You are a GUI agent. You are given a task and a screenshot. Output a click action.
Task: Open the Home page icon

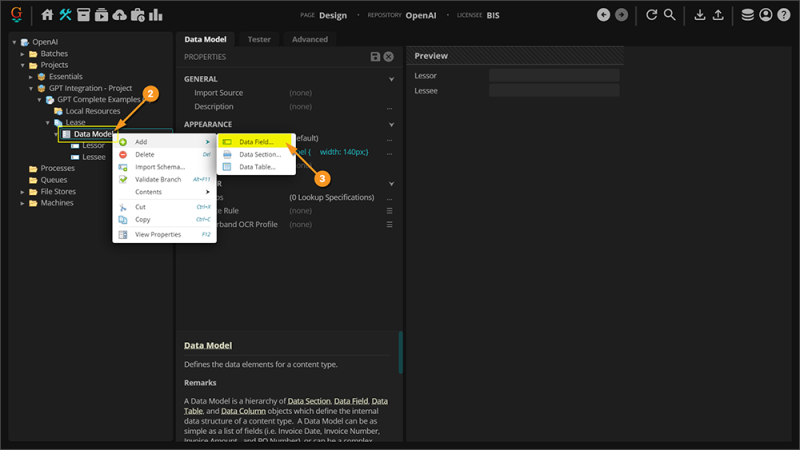tap(47, 15)
